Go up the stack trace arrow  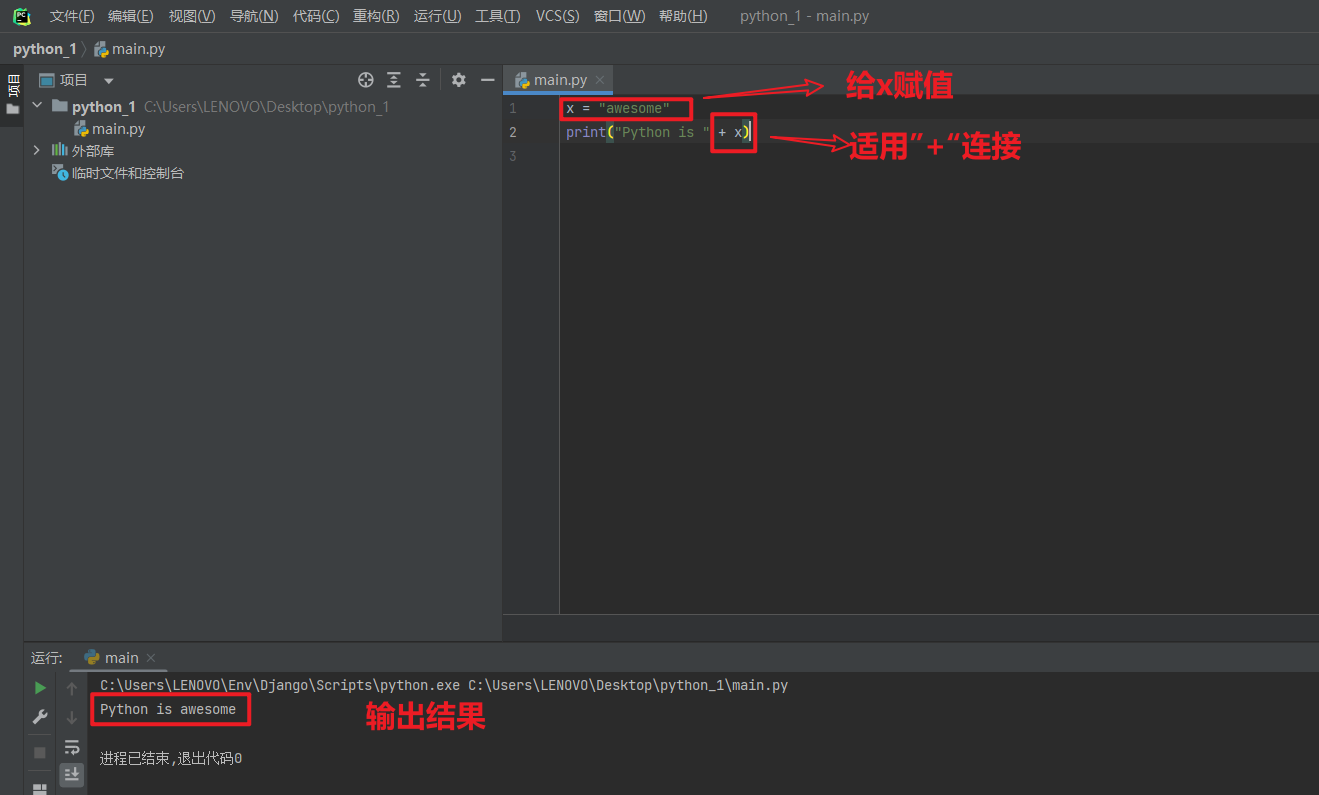(x=72, y=688)
